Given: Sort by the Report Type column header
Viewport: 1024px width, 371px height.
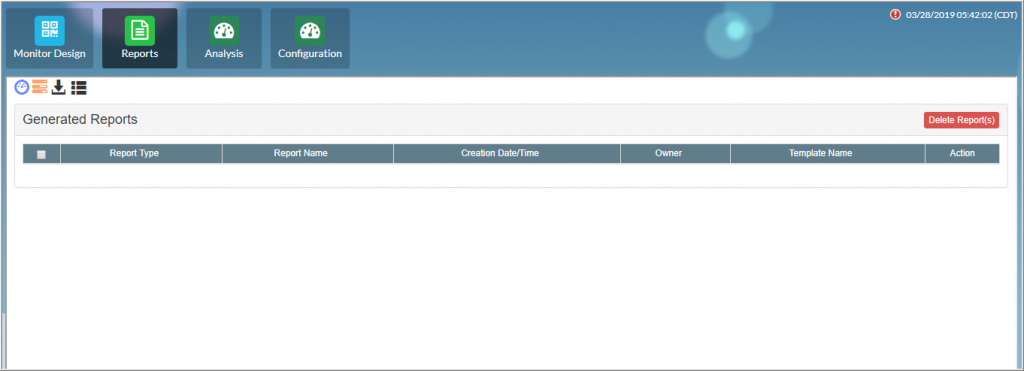Looking at the screenshot, I should (x=135, y=153).
